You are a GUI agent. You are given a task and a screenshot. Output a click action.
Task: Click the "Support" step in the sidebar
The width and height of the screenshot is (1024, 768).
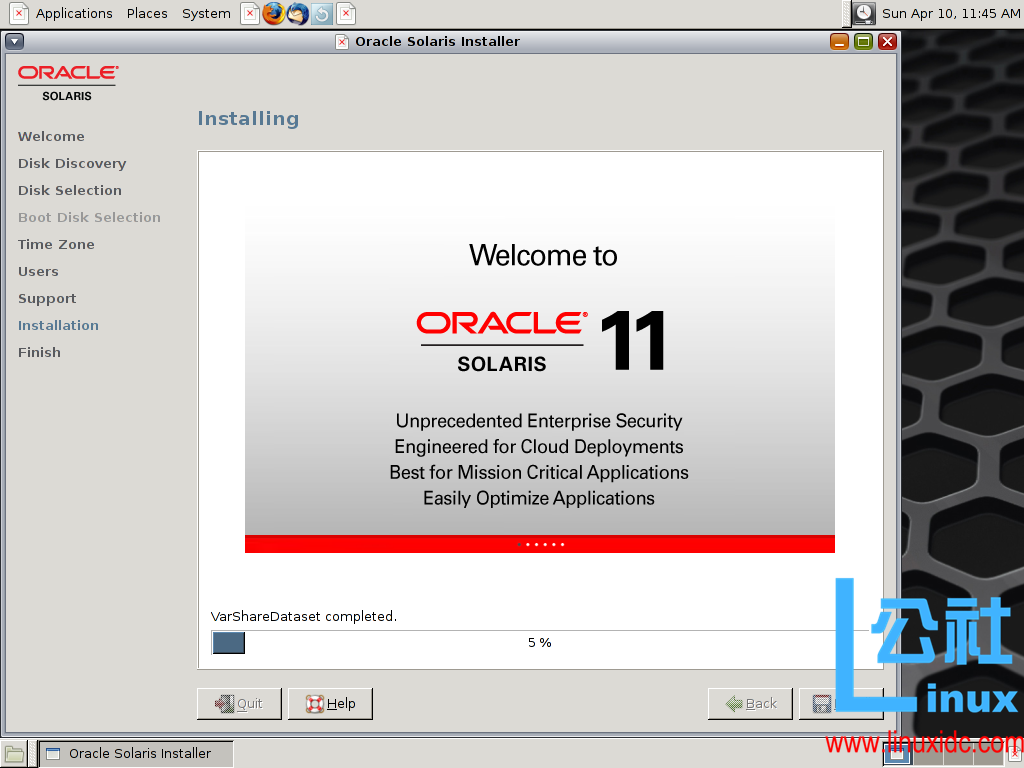click(47, 298)
